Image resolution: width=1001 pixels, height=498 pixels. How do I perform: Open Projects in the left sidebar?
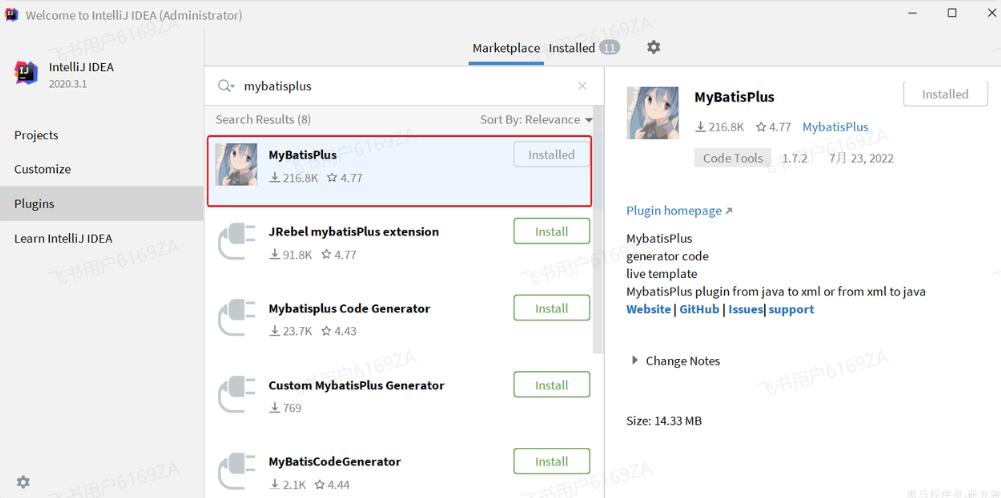tap(36, 135)
